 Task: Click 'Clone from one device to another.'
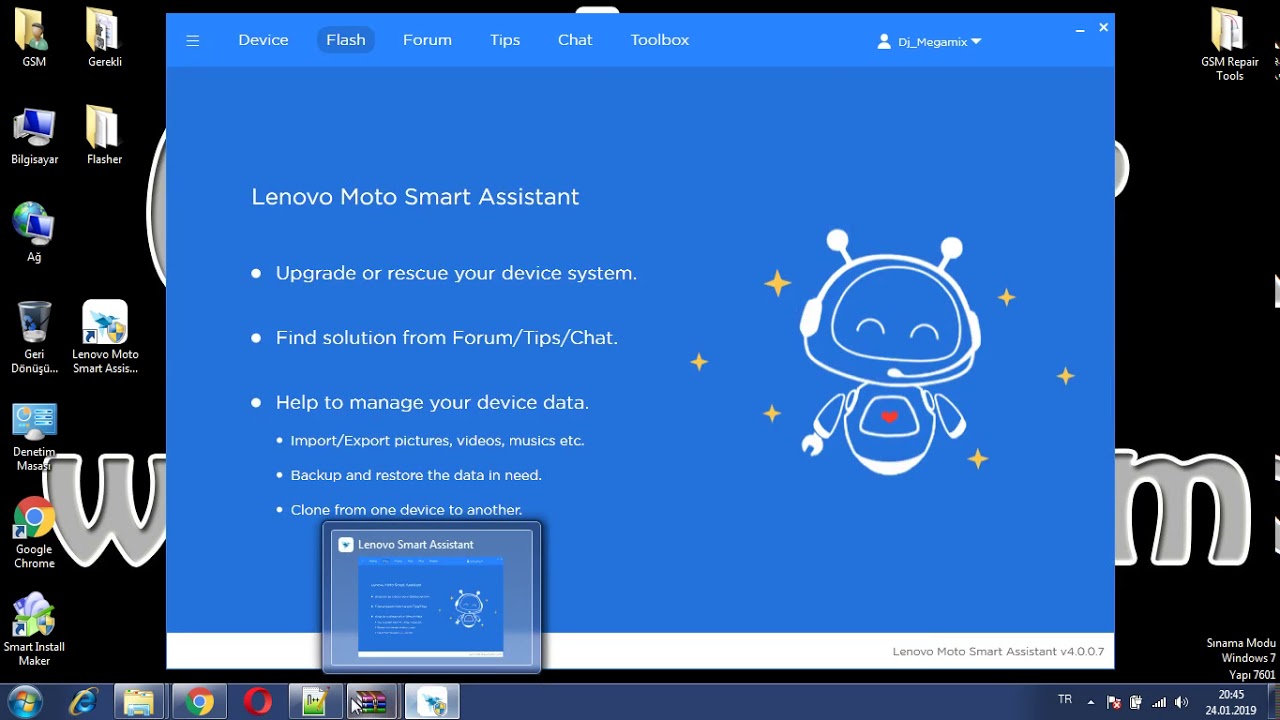[x=406, y=510]
